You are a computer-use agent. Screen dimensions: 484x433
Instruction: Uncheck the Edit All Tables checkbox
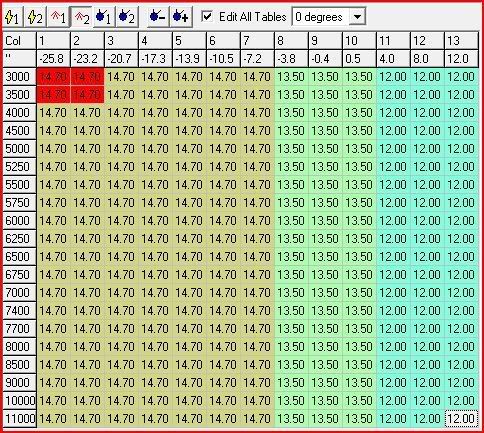pos(207,16)
